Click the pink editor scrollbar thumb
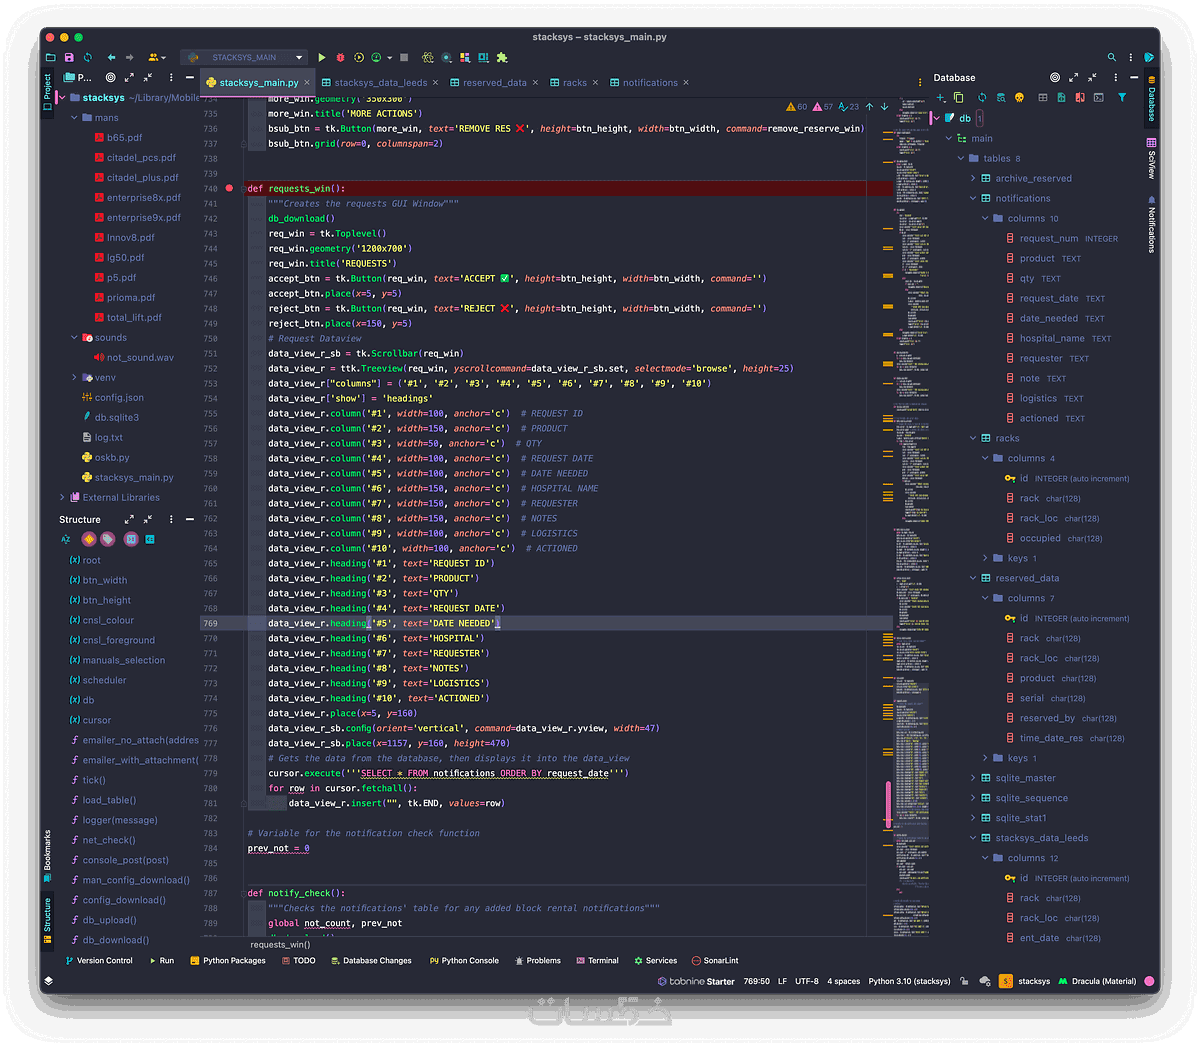 pos(888,804)
